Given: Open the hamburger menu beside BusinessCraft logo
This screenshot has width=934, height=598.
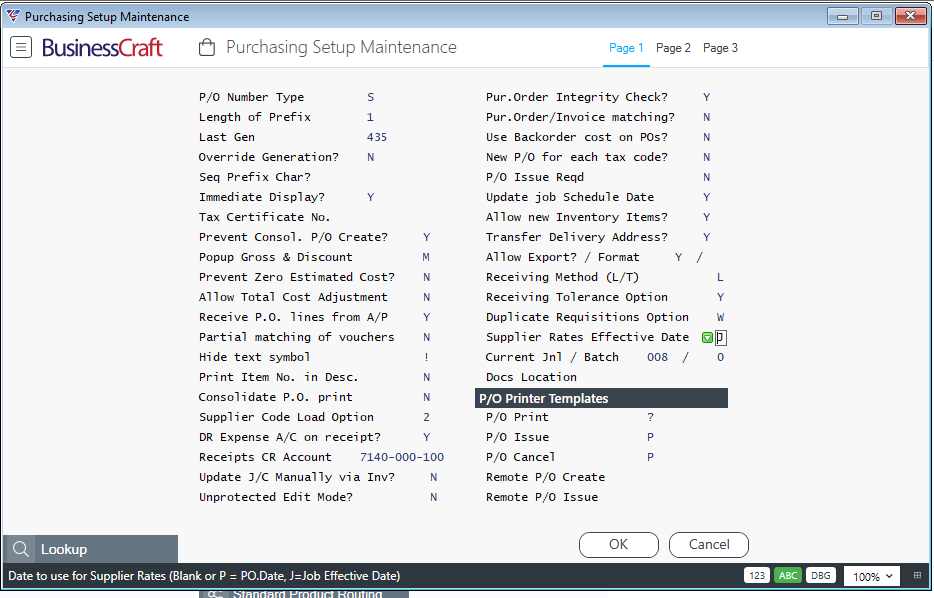Looking at the screenshot, I should pyautogui.click(x=21, y=47).
